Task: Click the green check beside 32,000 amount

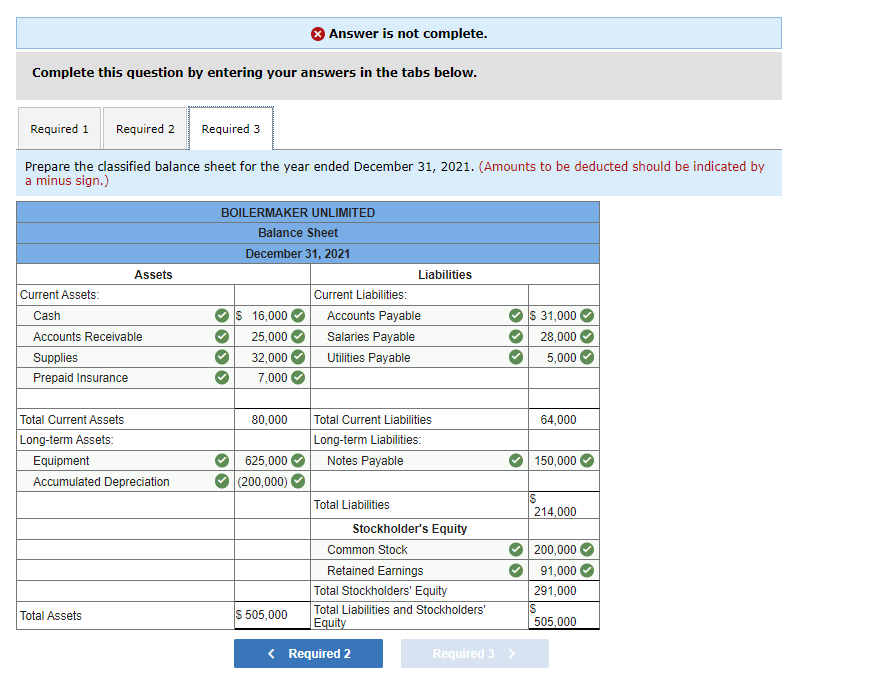Action: coord(298,357)
